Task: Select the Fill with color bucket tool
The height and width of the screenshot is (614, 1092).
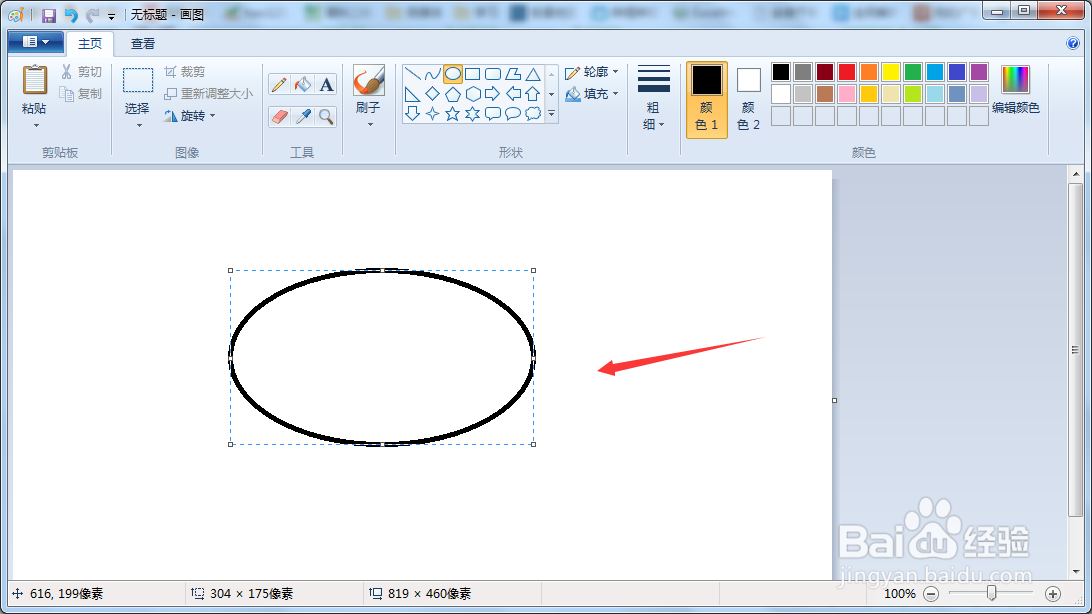Action: point(303,85)
